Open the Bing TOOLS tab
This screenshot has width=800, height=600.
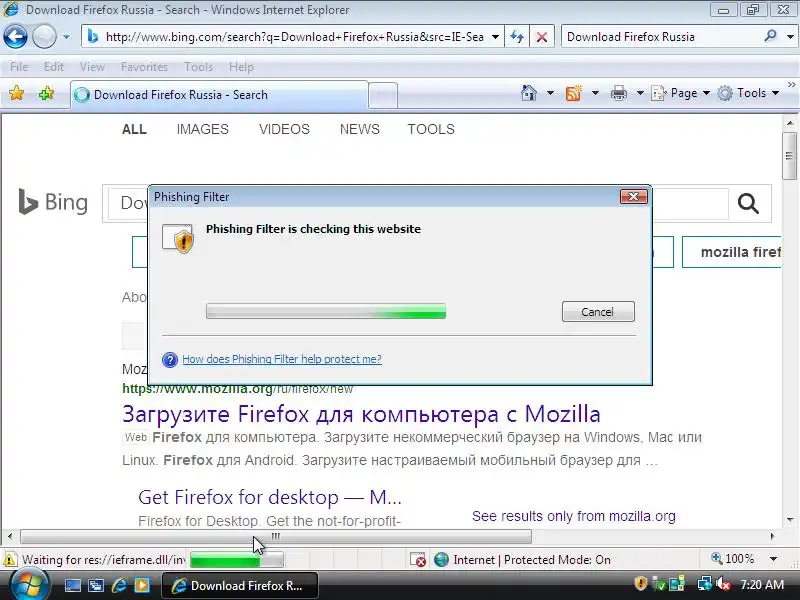(431, 129)
